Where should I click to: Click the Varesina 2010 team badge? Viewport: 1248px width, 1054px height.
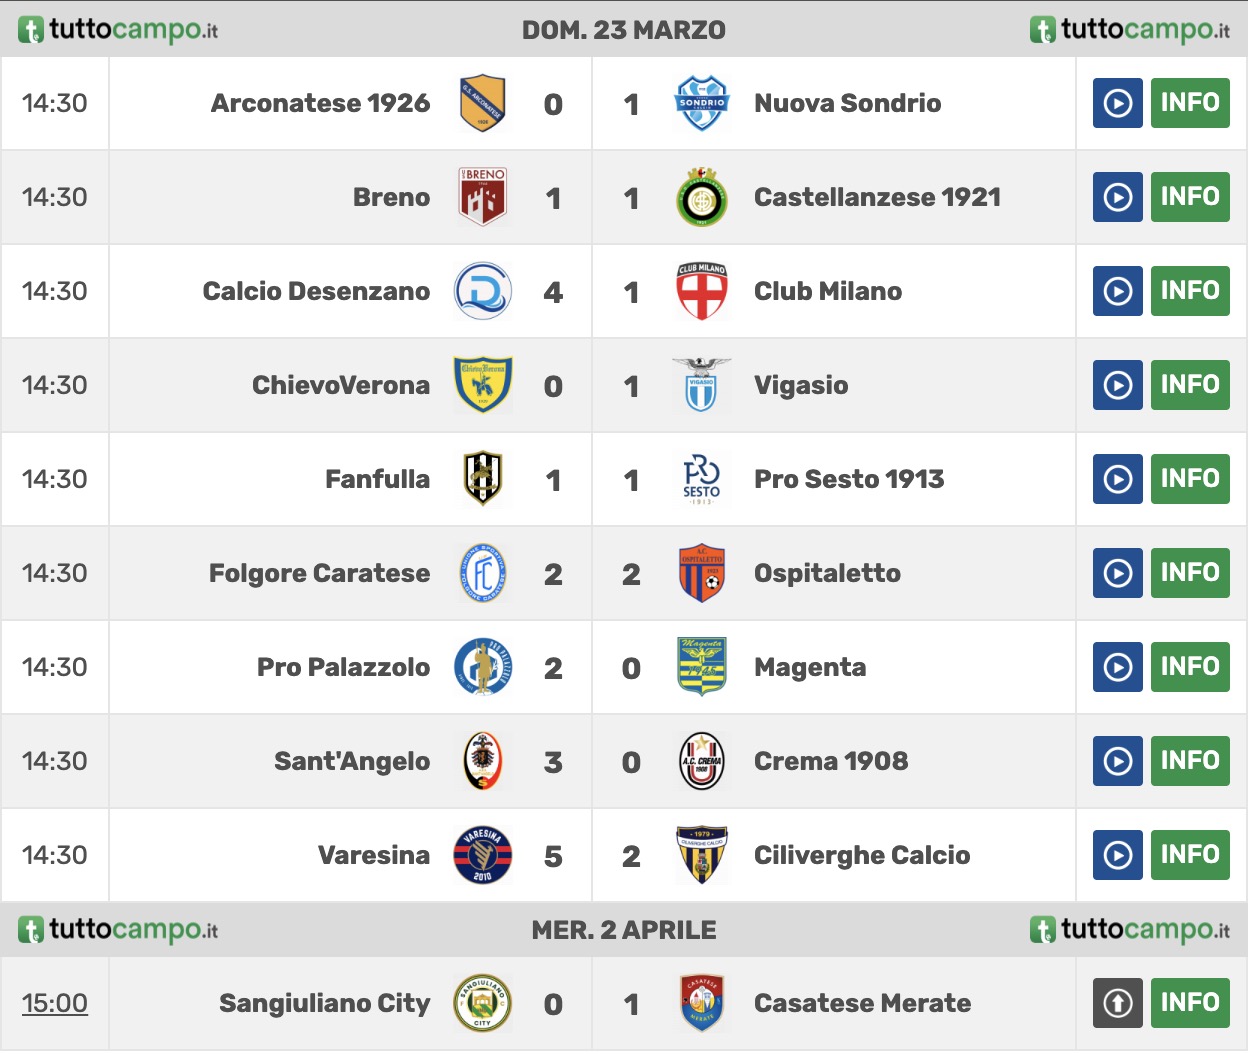pos(482,855)
